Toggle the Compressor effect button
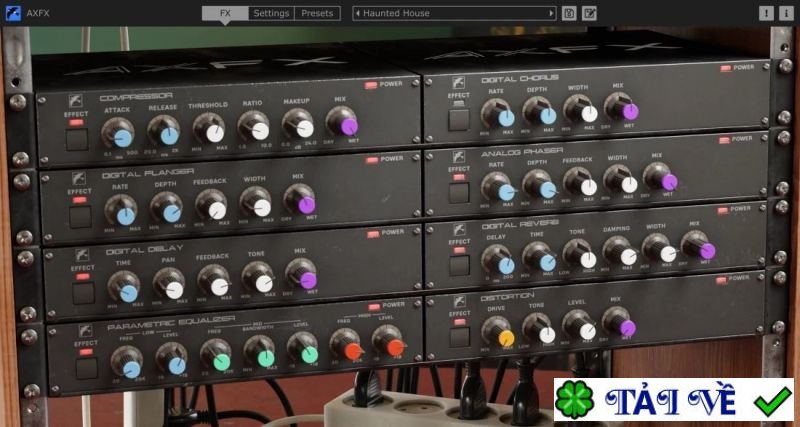 tap(77, 139)
